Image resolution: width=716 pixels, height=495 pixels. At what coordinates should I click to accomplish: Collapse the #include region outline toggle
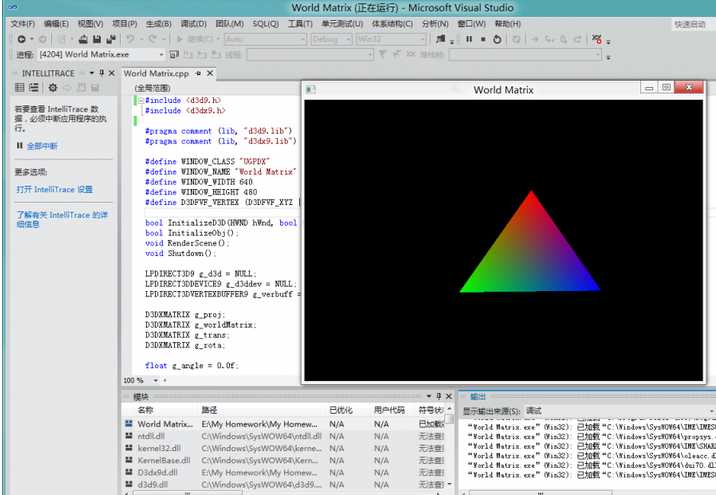[x=141, y=101]
